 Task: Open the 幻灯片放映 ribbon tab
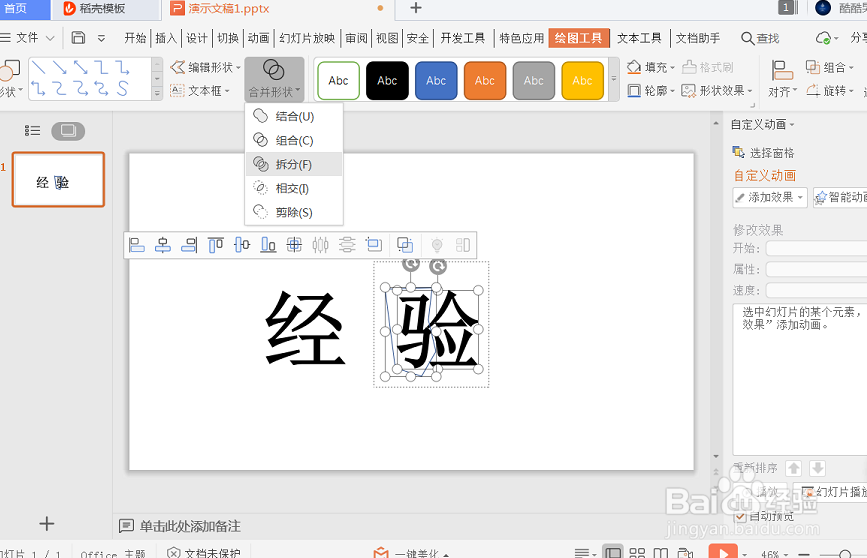pos(307,38)
